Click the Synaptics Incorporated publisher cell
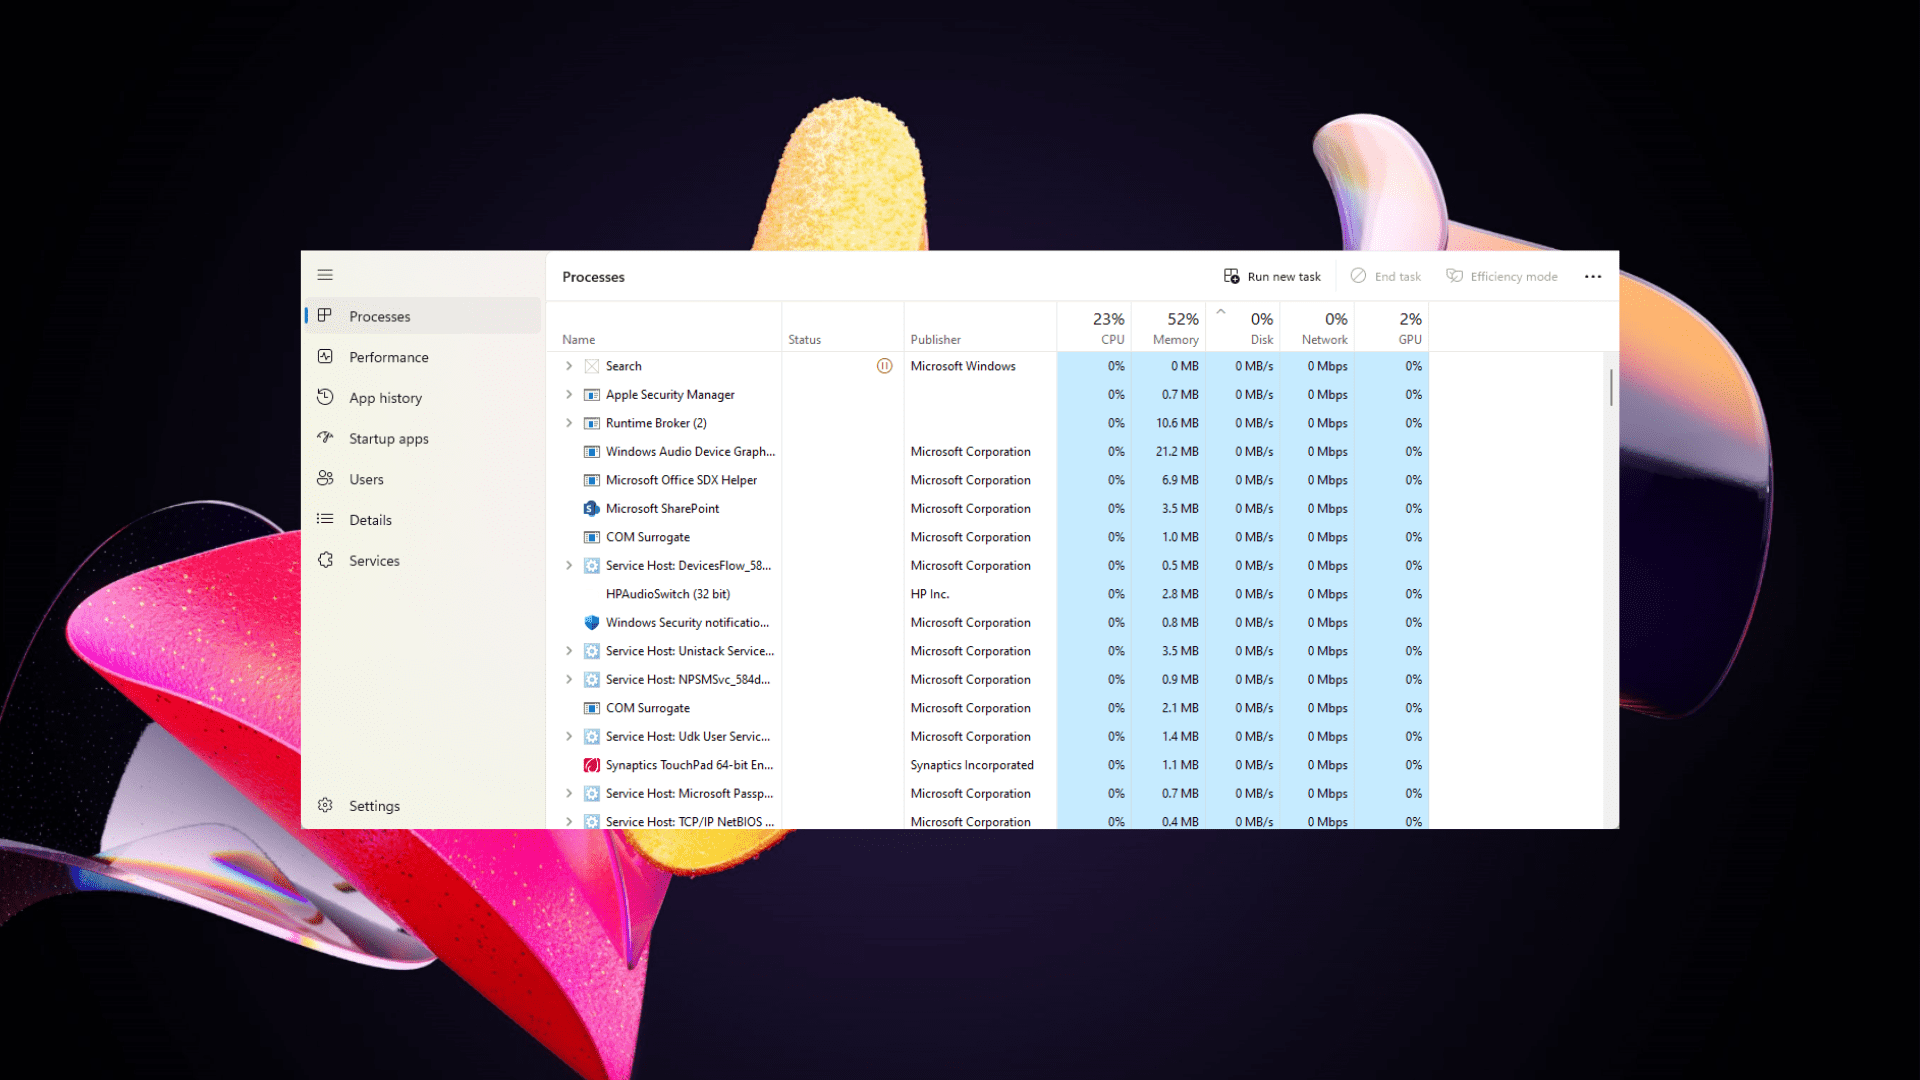The width and height of the screenshot is (1920, 1080). 972,765
